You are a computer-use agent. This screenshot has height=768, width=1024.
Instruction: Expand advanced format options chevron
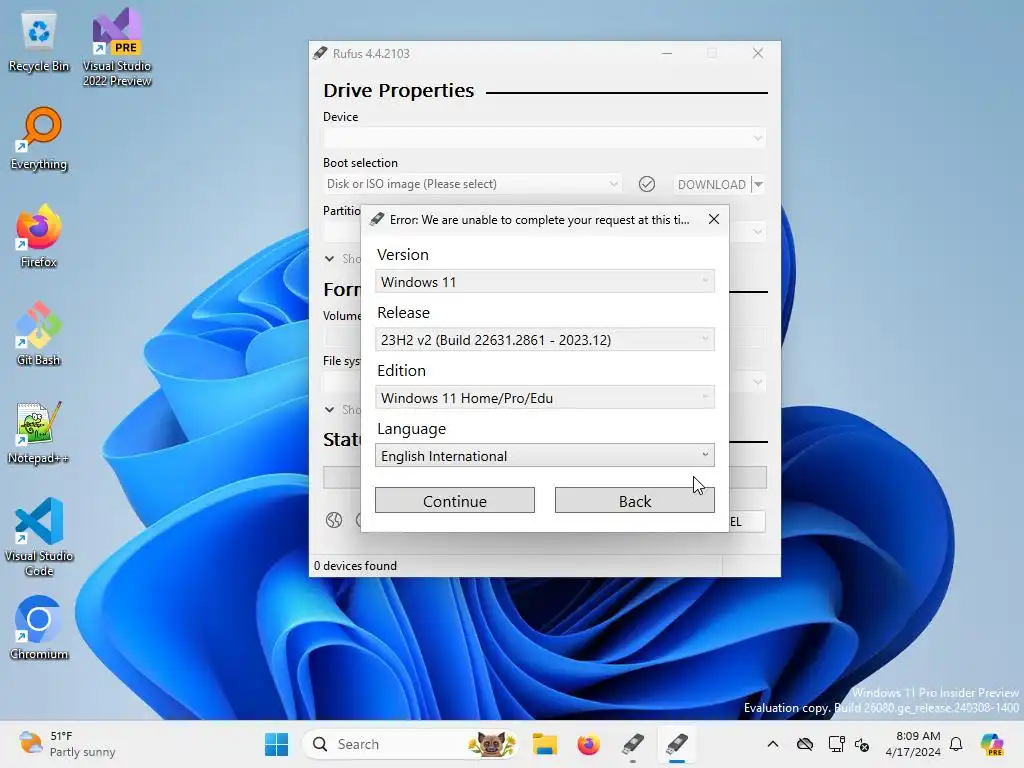click(x=330, y=409)
